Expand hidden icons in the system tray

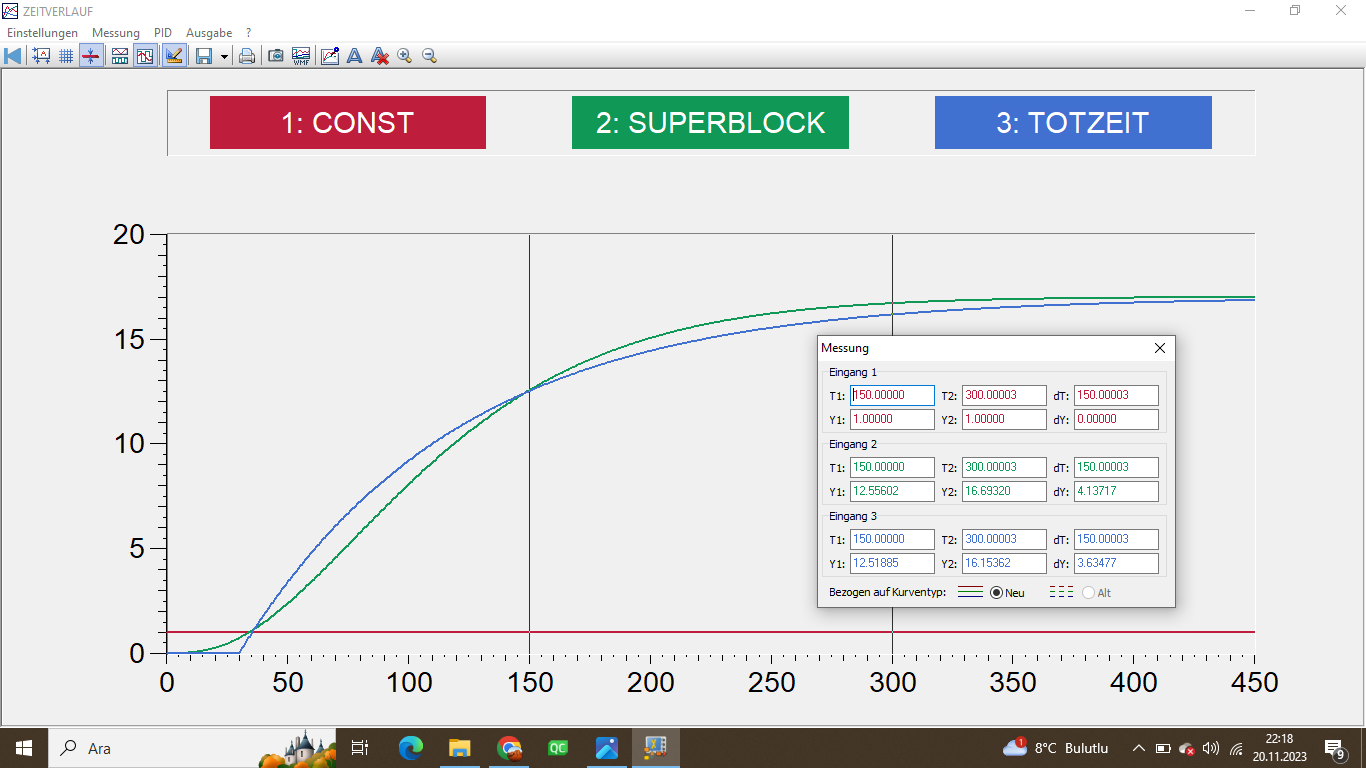[x=1139, y=747]
